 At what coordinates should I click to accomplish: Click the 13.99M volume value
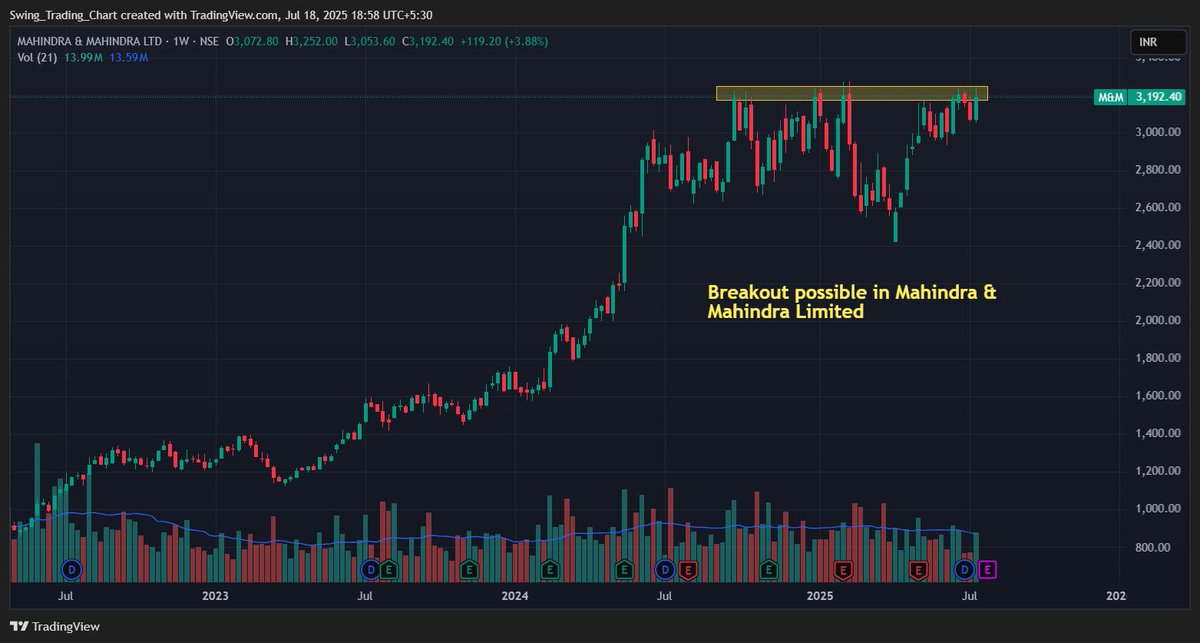coord(84,58)
